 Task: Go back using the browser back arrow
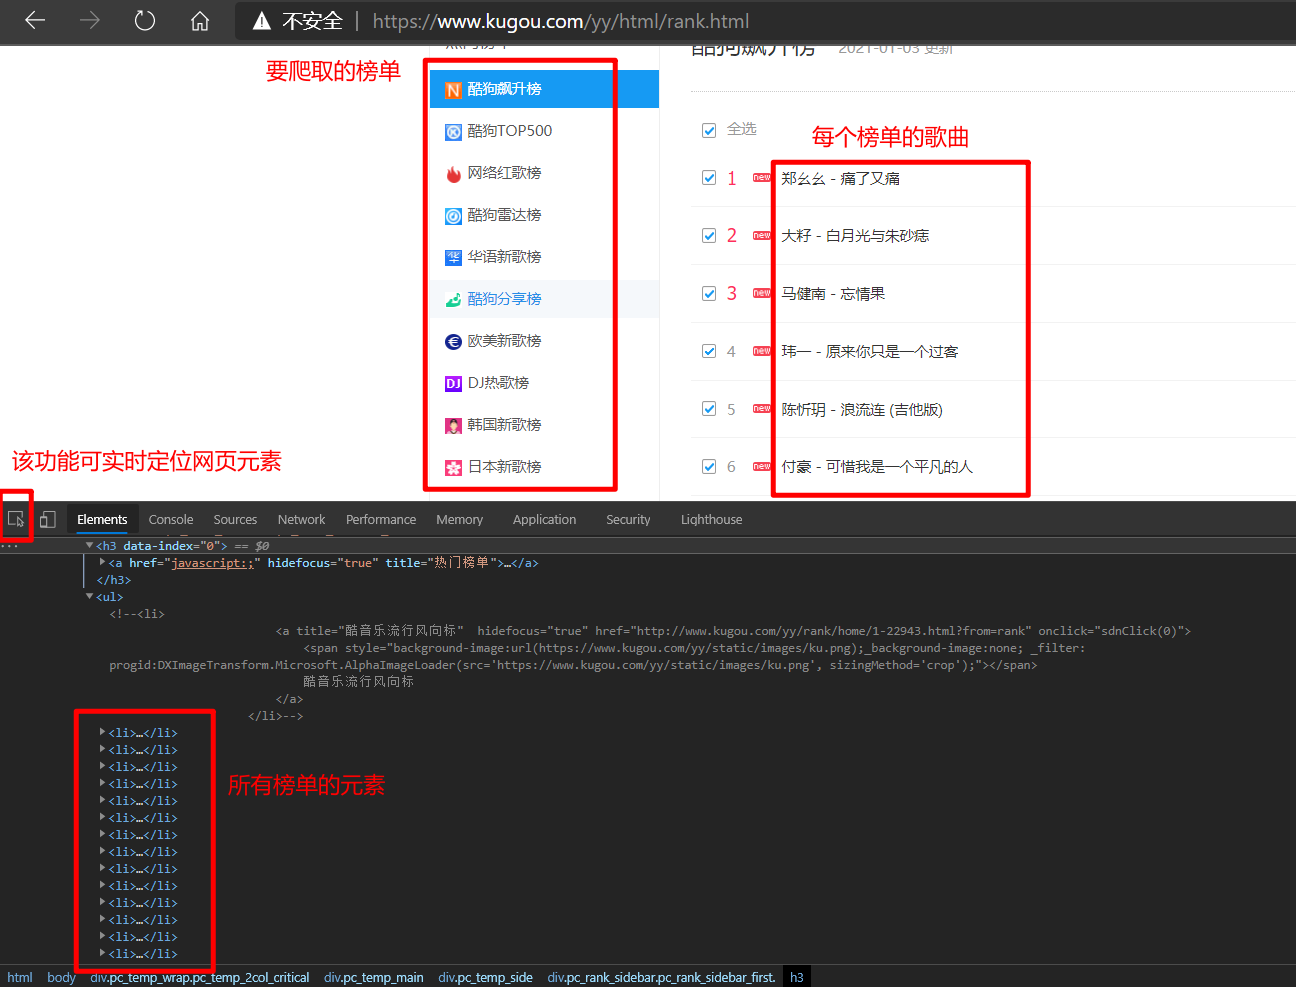click(35, 21)
